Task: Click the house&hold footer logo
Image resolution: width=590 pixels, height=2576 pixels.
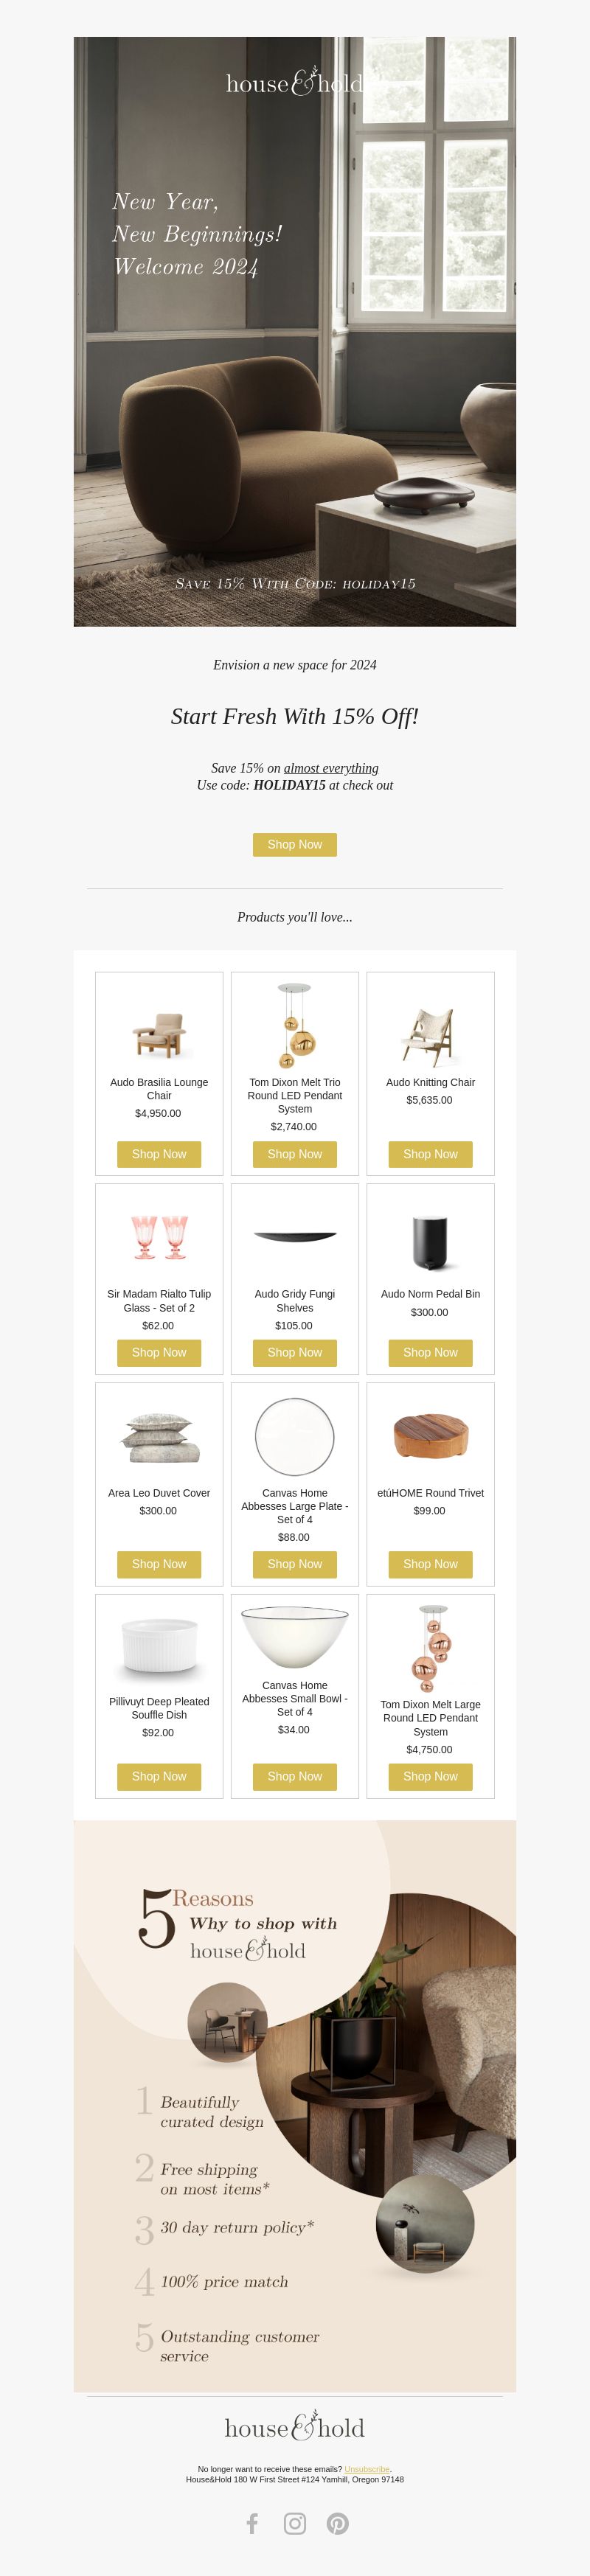Action: click(x=295, y=2428)
